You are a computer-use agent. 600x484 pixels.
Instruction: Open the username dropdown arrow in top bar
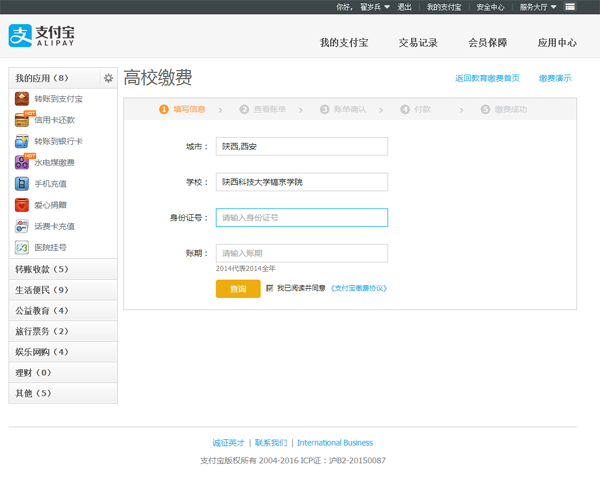pyautogui.click(x=387, y=7)
